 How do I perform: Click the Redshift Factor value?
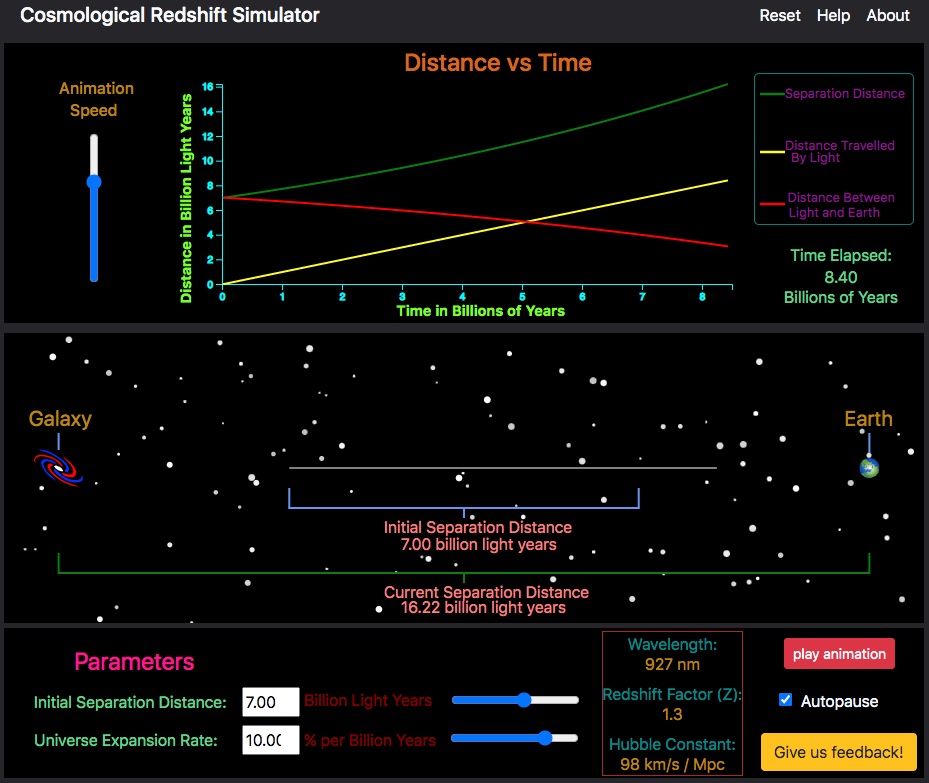(672, 714)
